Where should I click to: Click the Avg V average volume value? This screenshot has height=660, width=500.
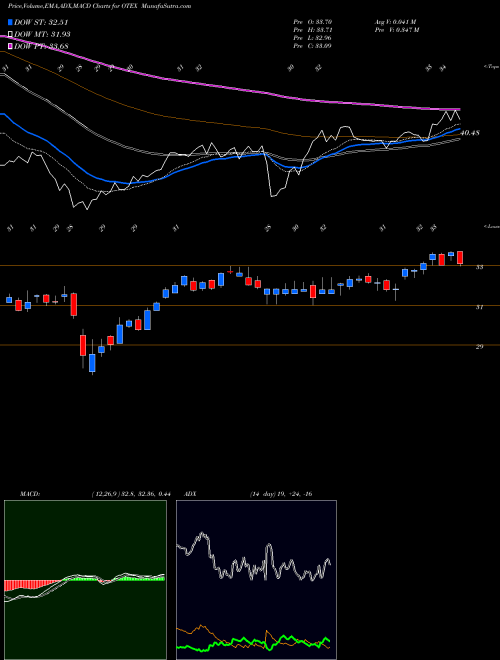(395, 22)
